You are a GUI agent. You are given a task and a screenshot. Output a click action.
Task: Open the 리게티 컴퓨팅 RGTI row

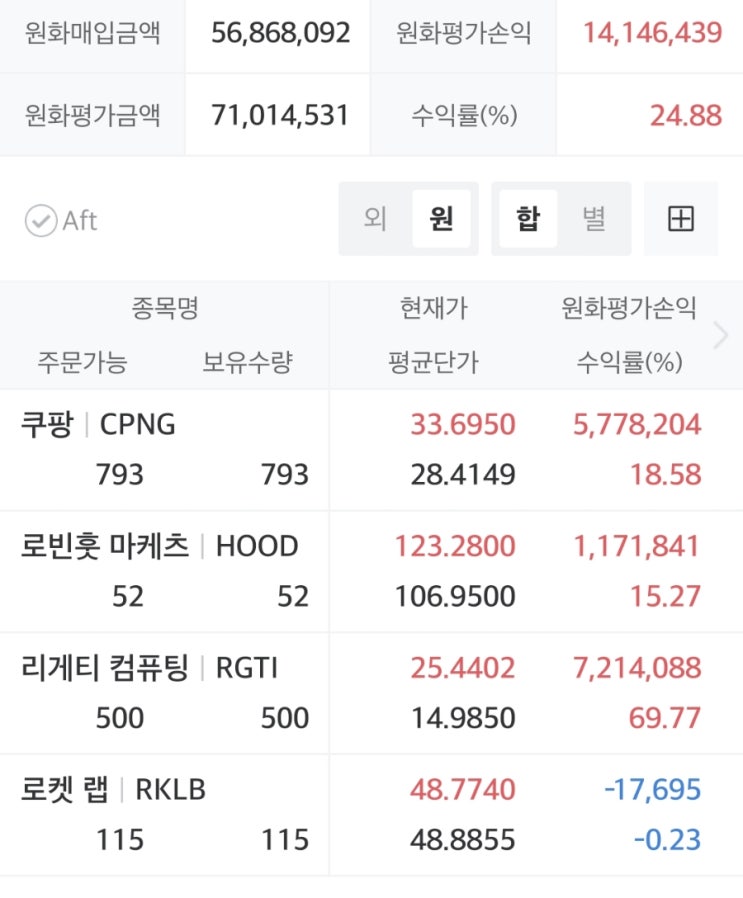pyautogui.click(x=371, y=693)
